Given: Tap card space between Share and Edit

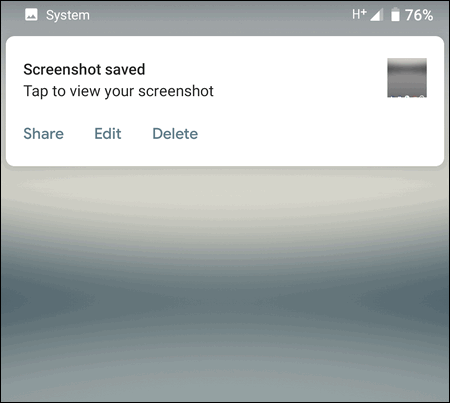Looking at the screenshot, I should pyautogui.click(x=79, y=134).
